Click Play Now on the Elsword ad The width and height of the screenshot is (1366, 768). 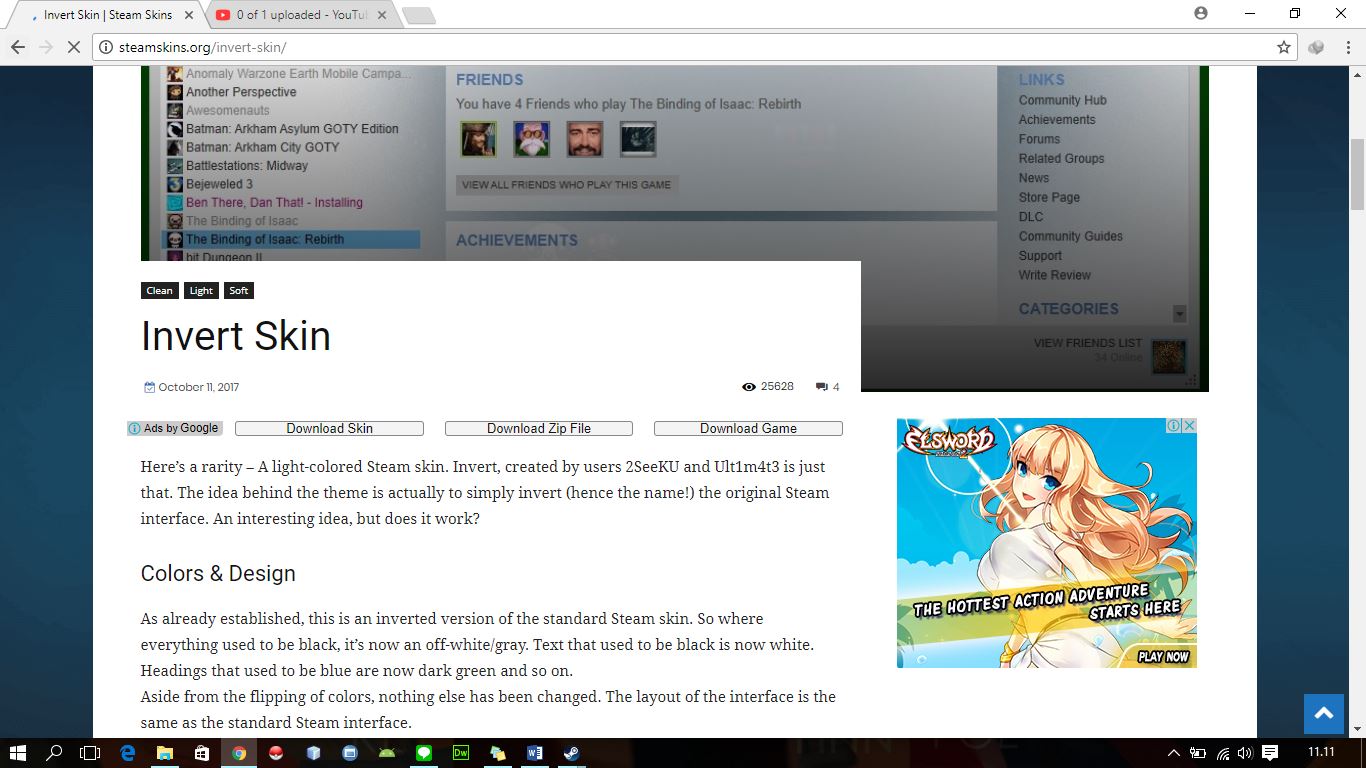tap(1163, 657)
